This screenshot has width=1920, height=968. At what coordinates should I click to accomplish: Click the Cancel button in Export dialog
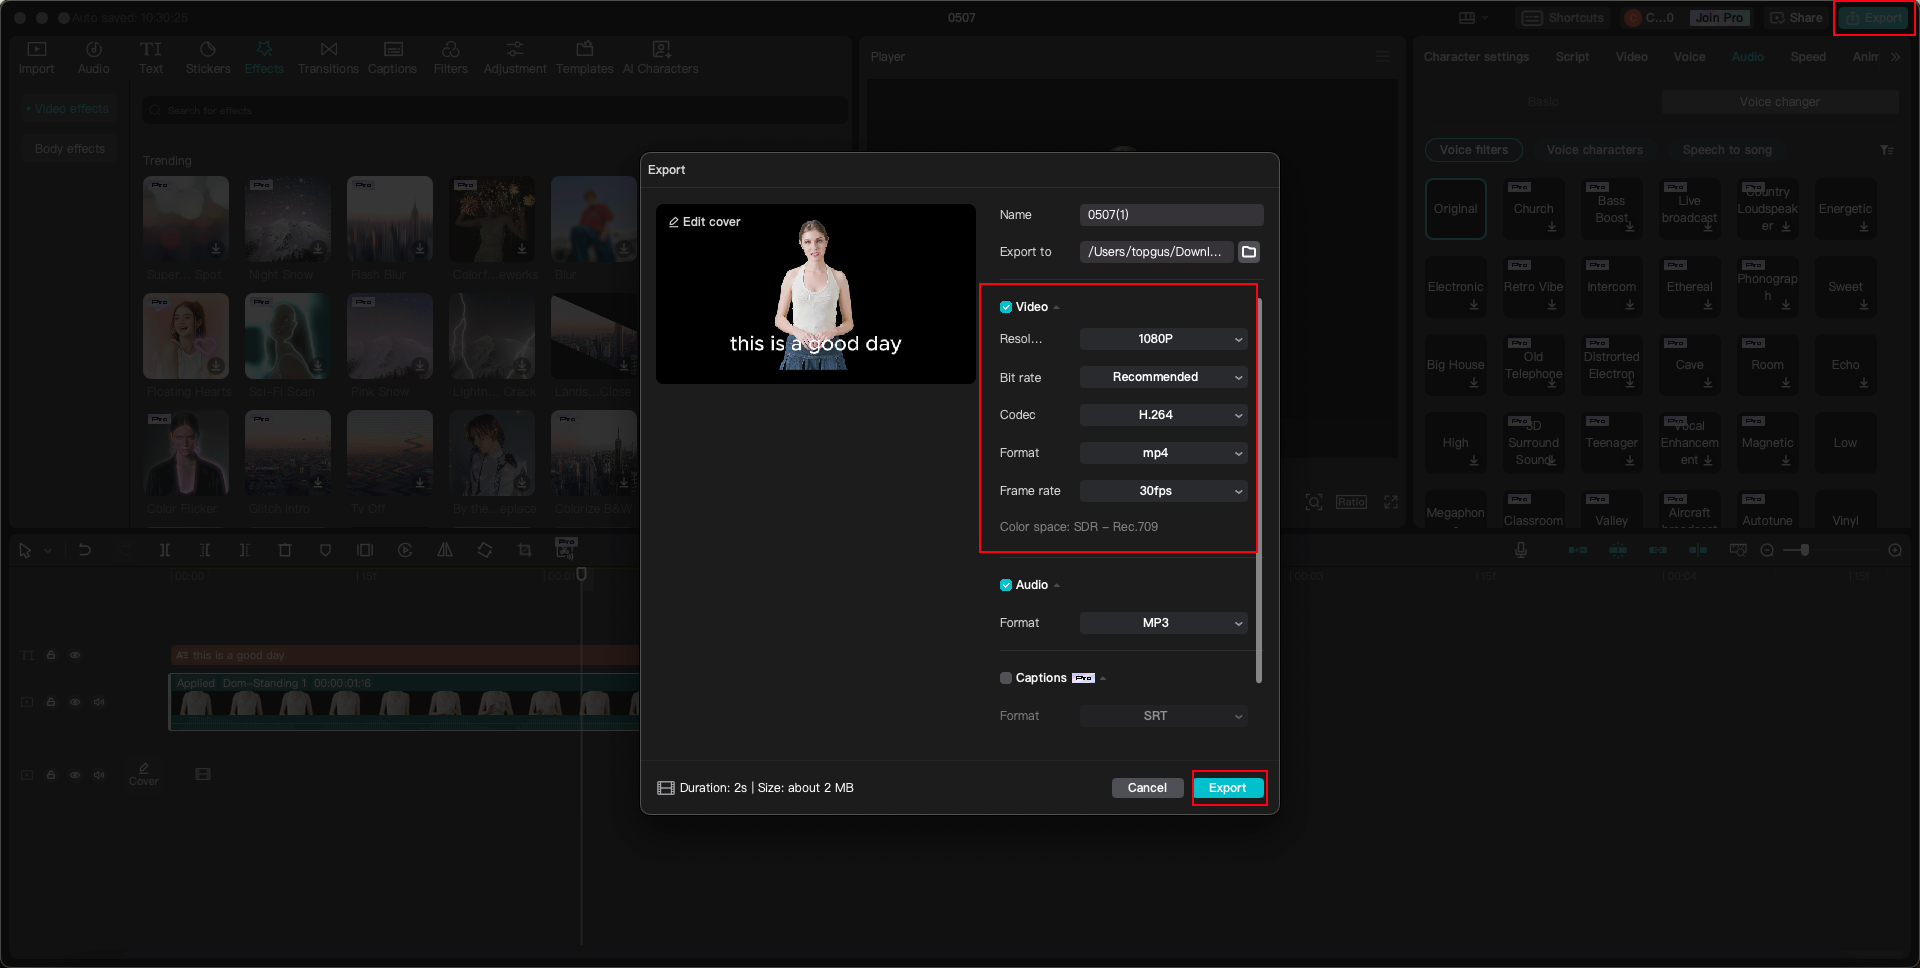pyautogui.click(x=1147, y=788)
